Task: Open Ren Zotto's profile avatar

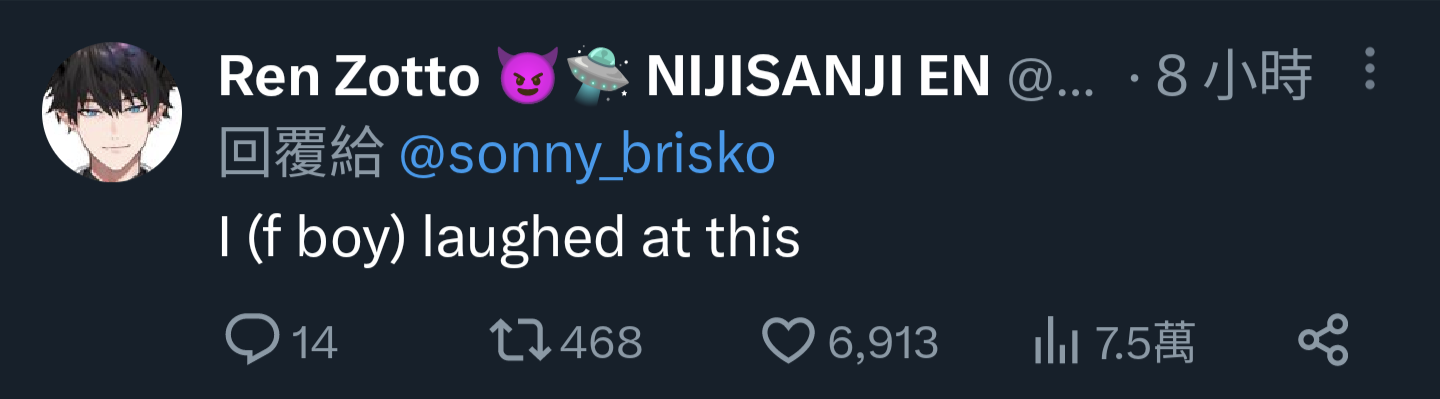Action: click(x=112, y=113)
